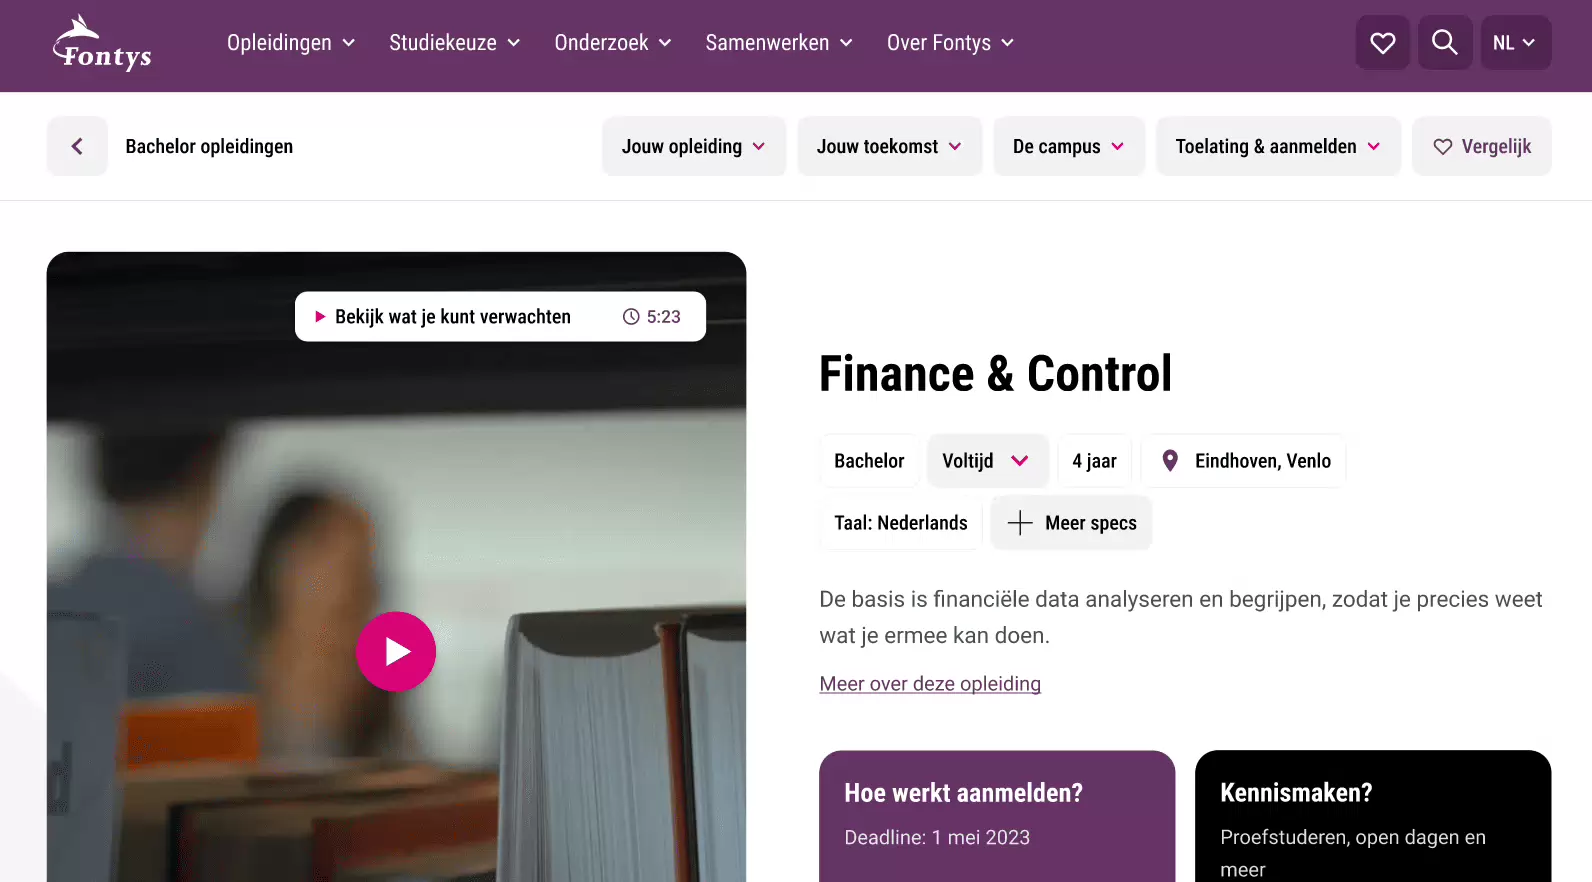Expand the Voltijd study form dropdown

[986, 461]
